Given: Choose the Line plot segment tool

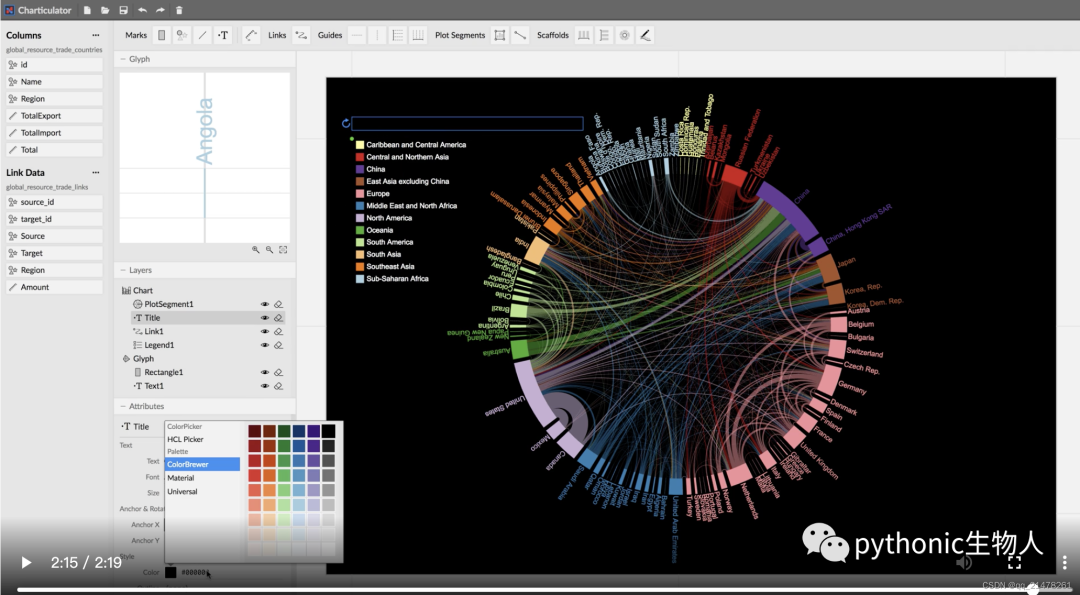Looking at the screenshot, I should pos(520,35).
